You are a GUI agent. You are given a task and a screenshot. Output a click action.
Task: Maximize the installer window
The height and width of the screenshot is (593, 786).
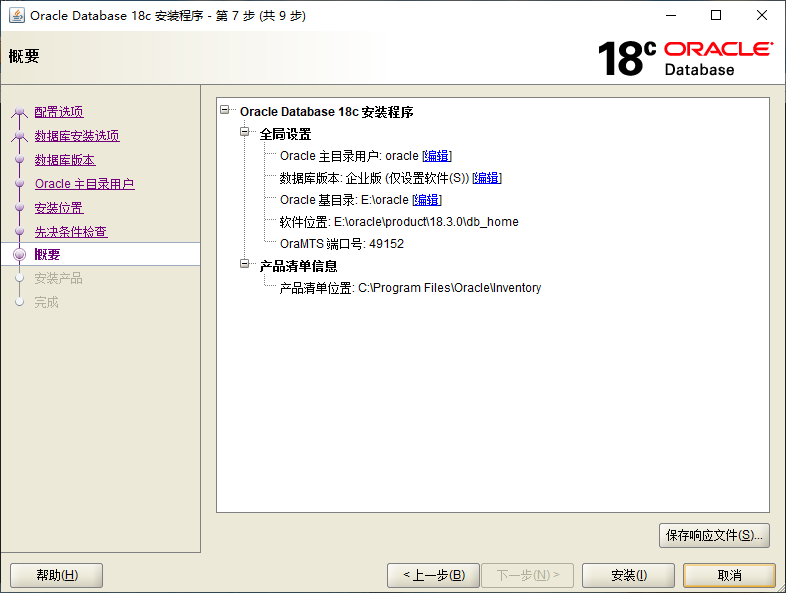tap(716, 16)
